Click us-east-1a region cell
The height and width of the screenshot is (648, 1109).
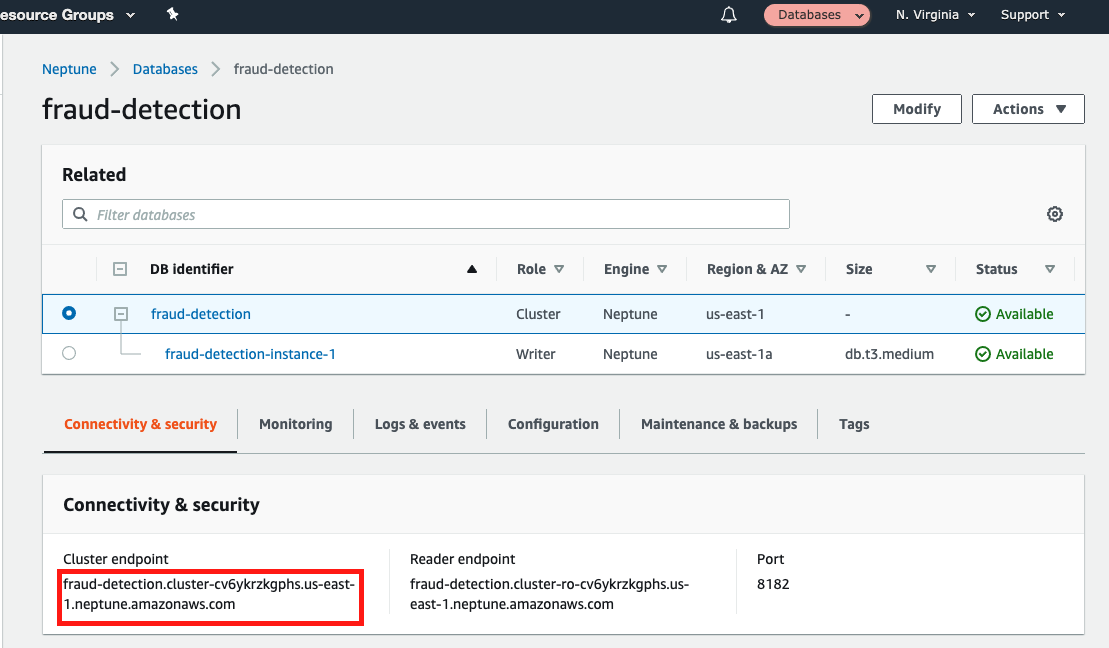tap(738, 354)
